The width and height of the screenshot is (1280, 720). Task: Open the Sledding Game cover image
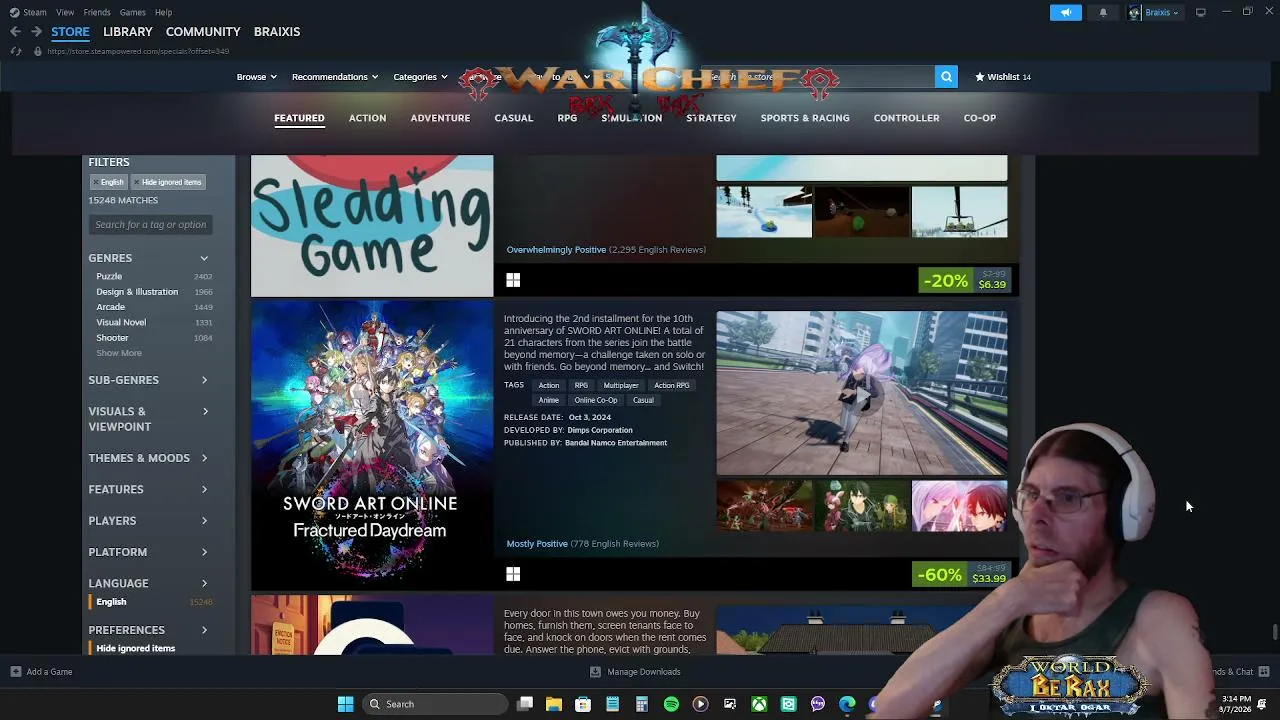coord(372,226)
